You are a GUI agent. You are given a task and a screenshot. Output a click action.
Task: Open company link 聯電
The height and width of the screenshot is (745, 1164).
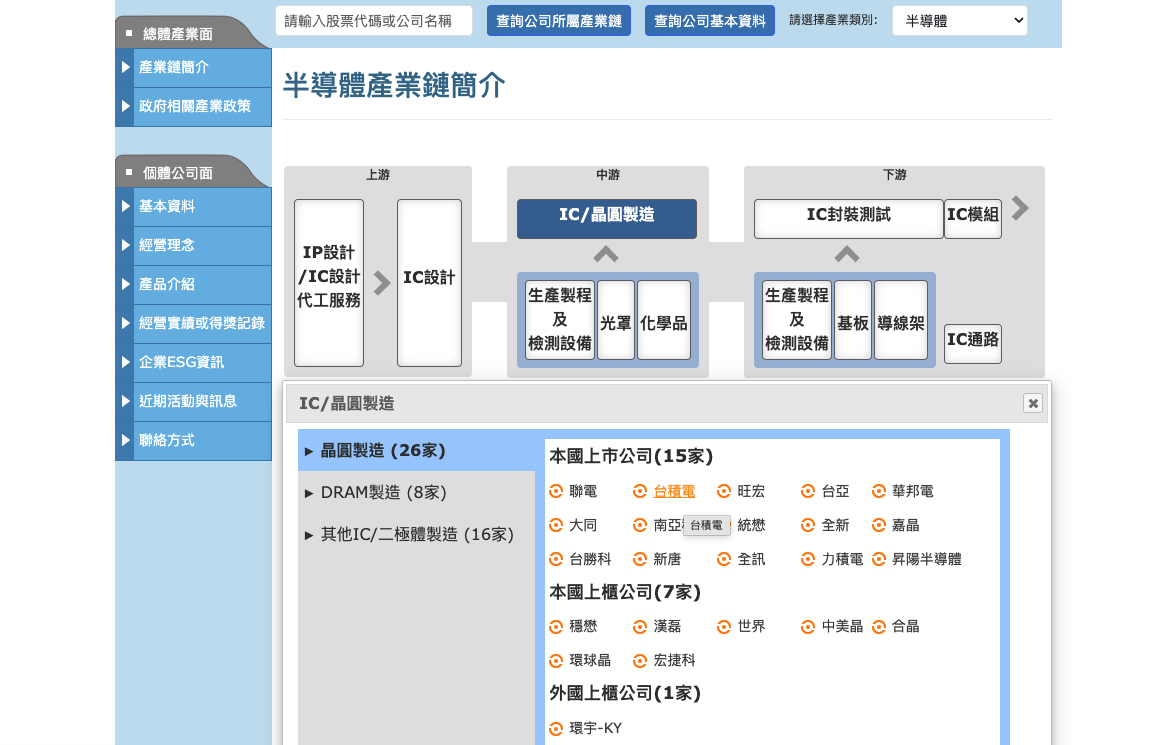coord(583,491)
